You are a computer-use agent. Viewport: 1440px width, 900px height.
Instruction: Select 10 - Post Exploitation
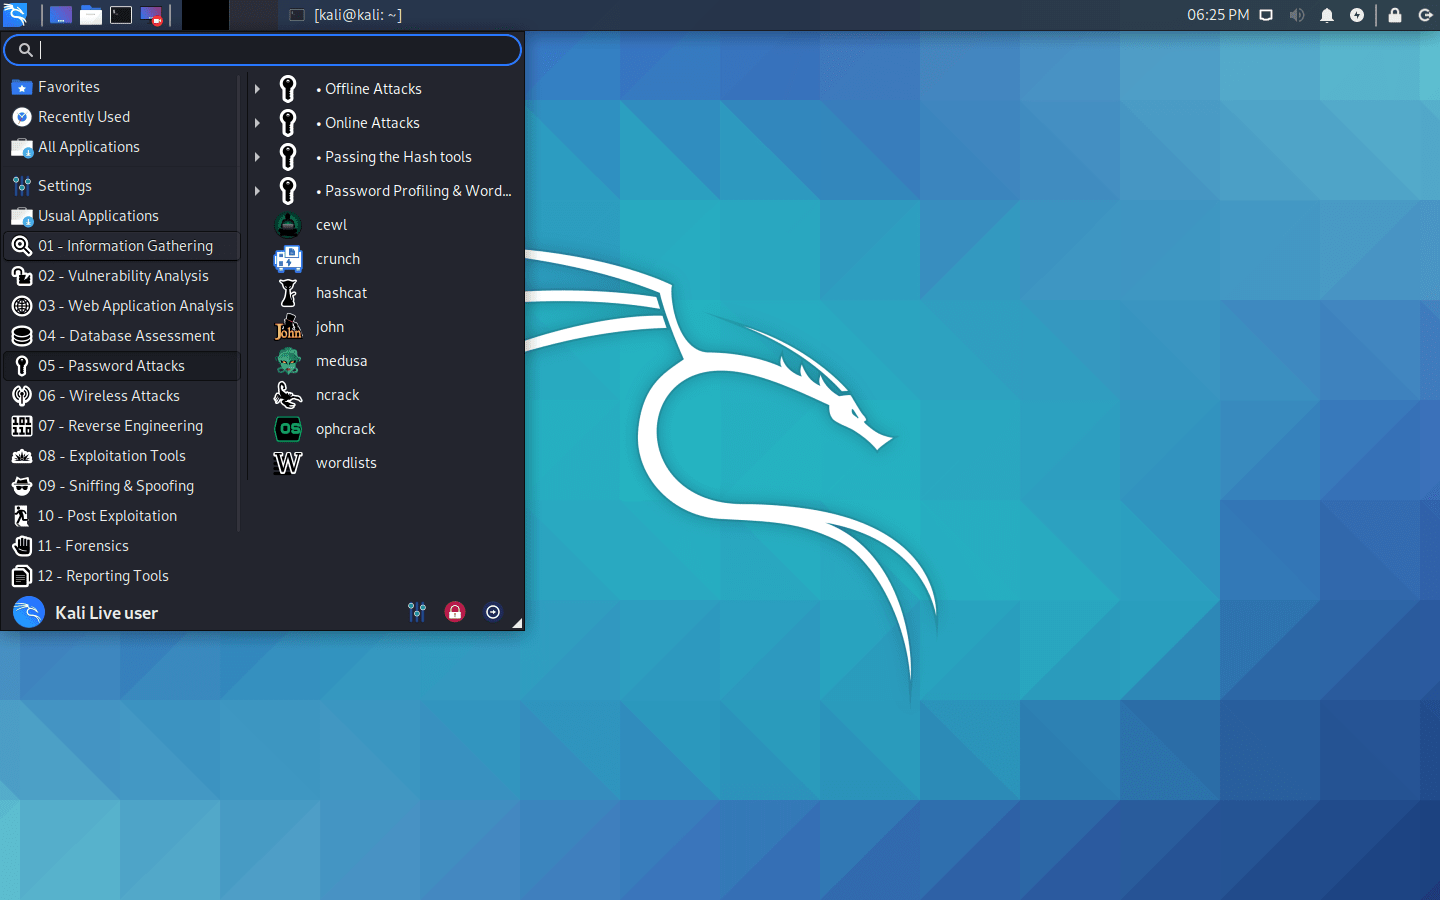point(122,516)
